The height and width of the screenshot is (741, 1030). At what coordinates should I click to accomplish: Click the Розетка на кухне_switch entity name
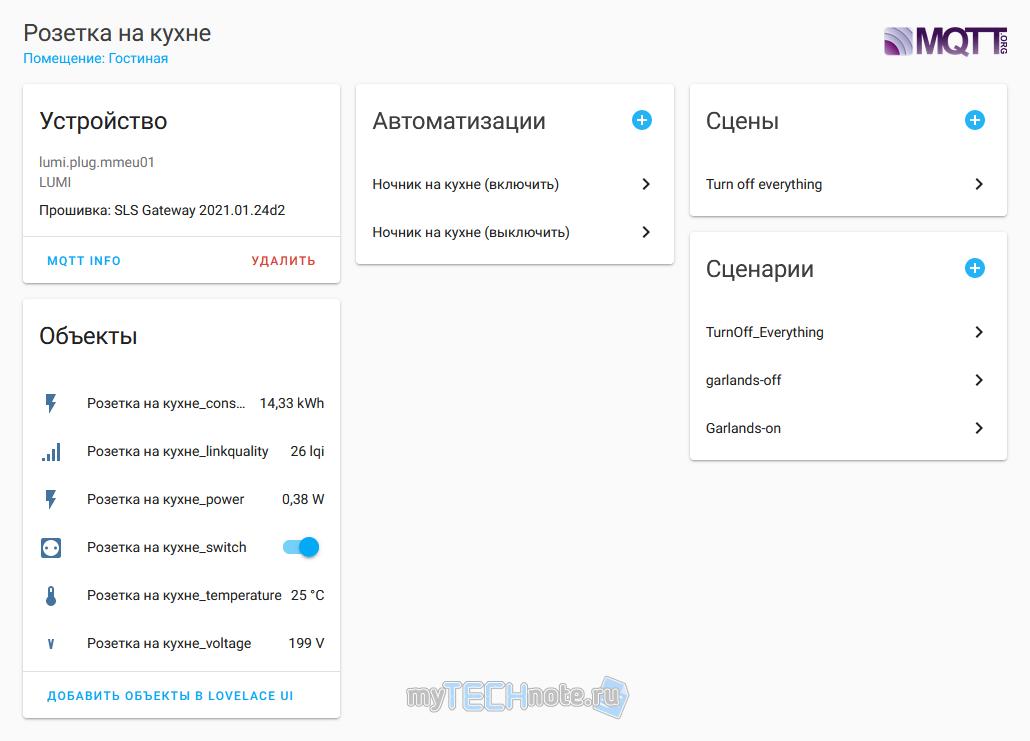coord(167,547)
